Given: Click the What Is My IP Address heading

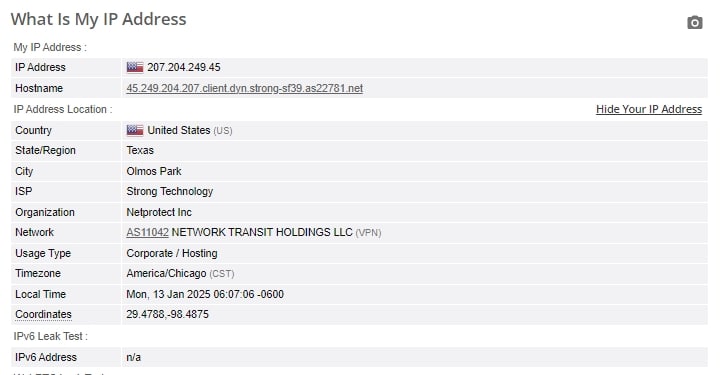Looking at the screenshot, I should (98, 19).
